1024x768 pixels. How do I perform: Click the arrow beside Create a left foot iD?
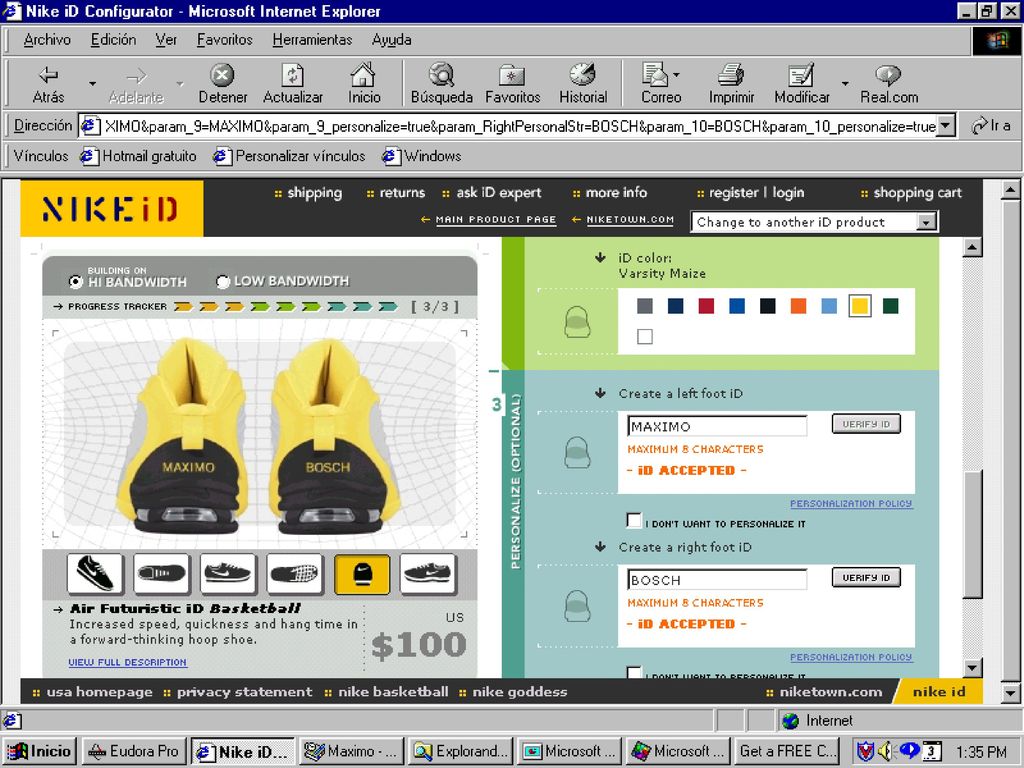600,393
